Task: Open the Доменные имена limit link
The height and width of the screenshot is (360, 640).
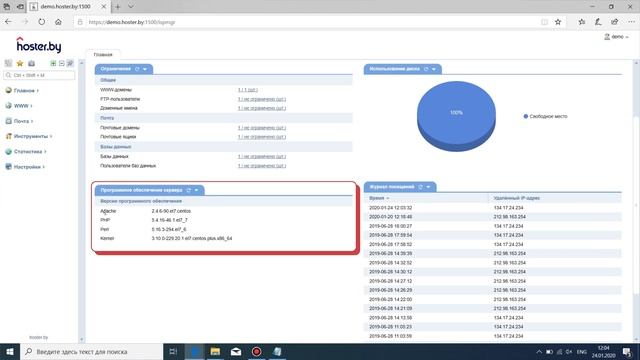Action: click(x=262, y=108)
